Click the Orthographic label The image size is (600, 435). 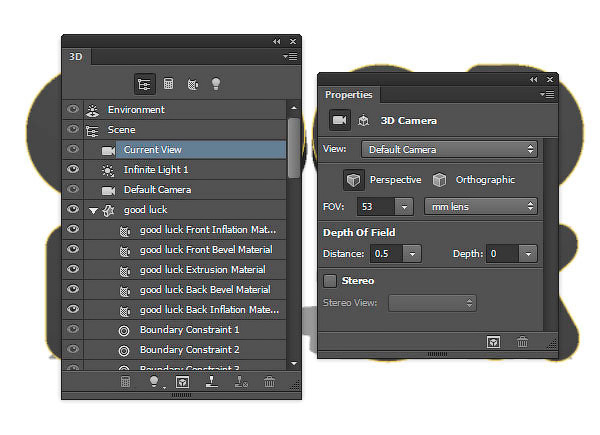(485, 180)
